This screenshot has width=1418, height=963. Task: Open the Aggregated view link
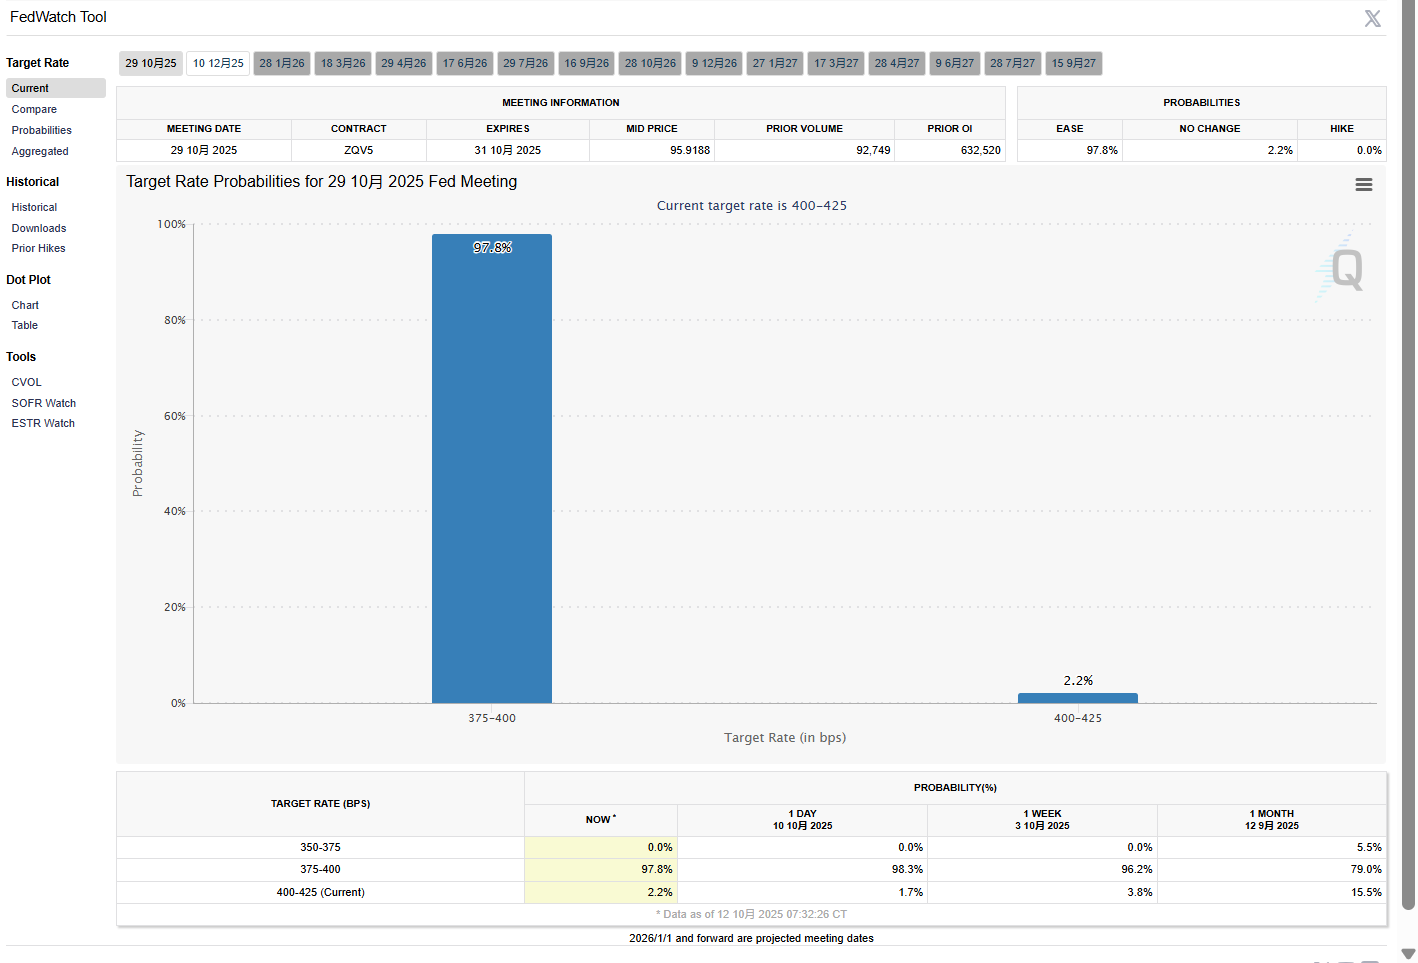[40, 152]
